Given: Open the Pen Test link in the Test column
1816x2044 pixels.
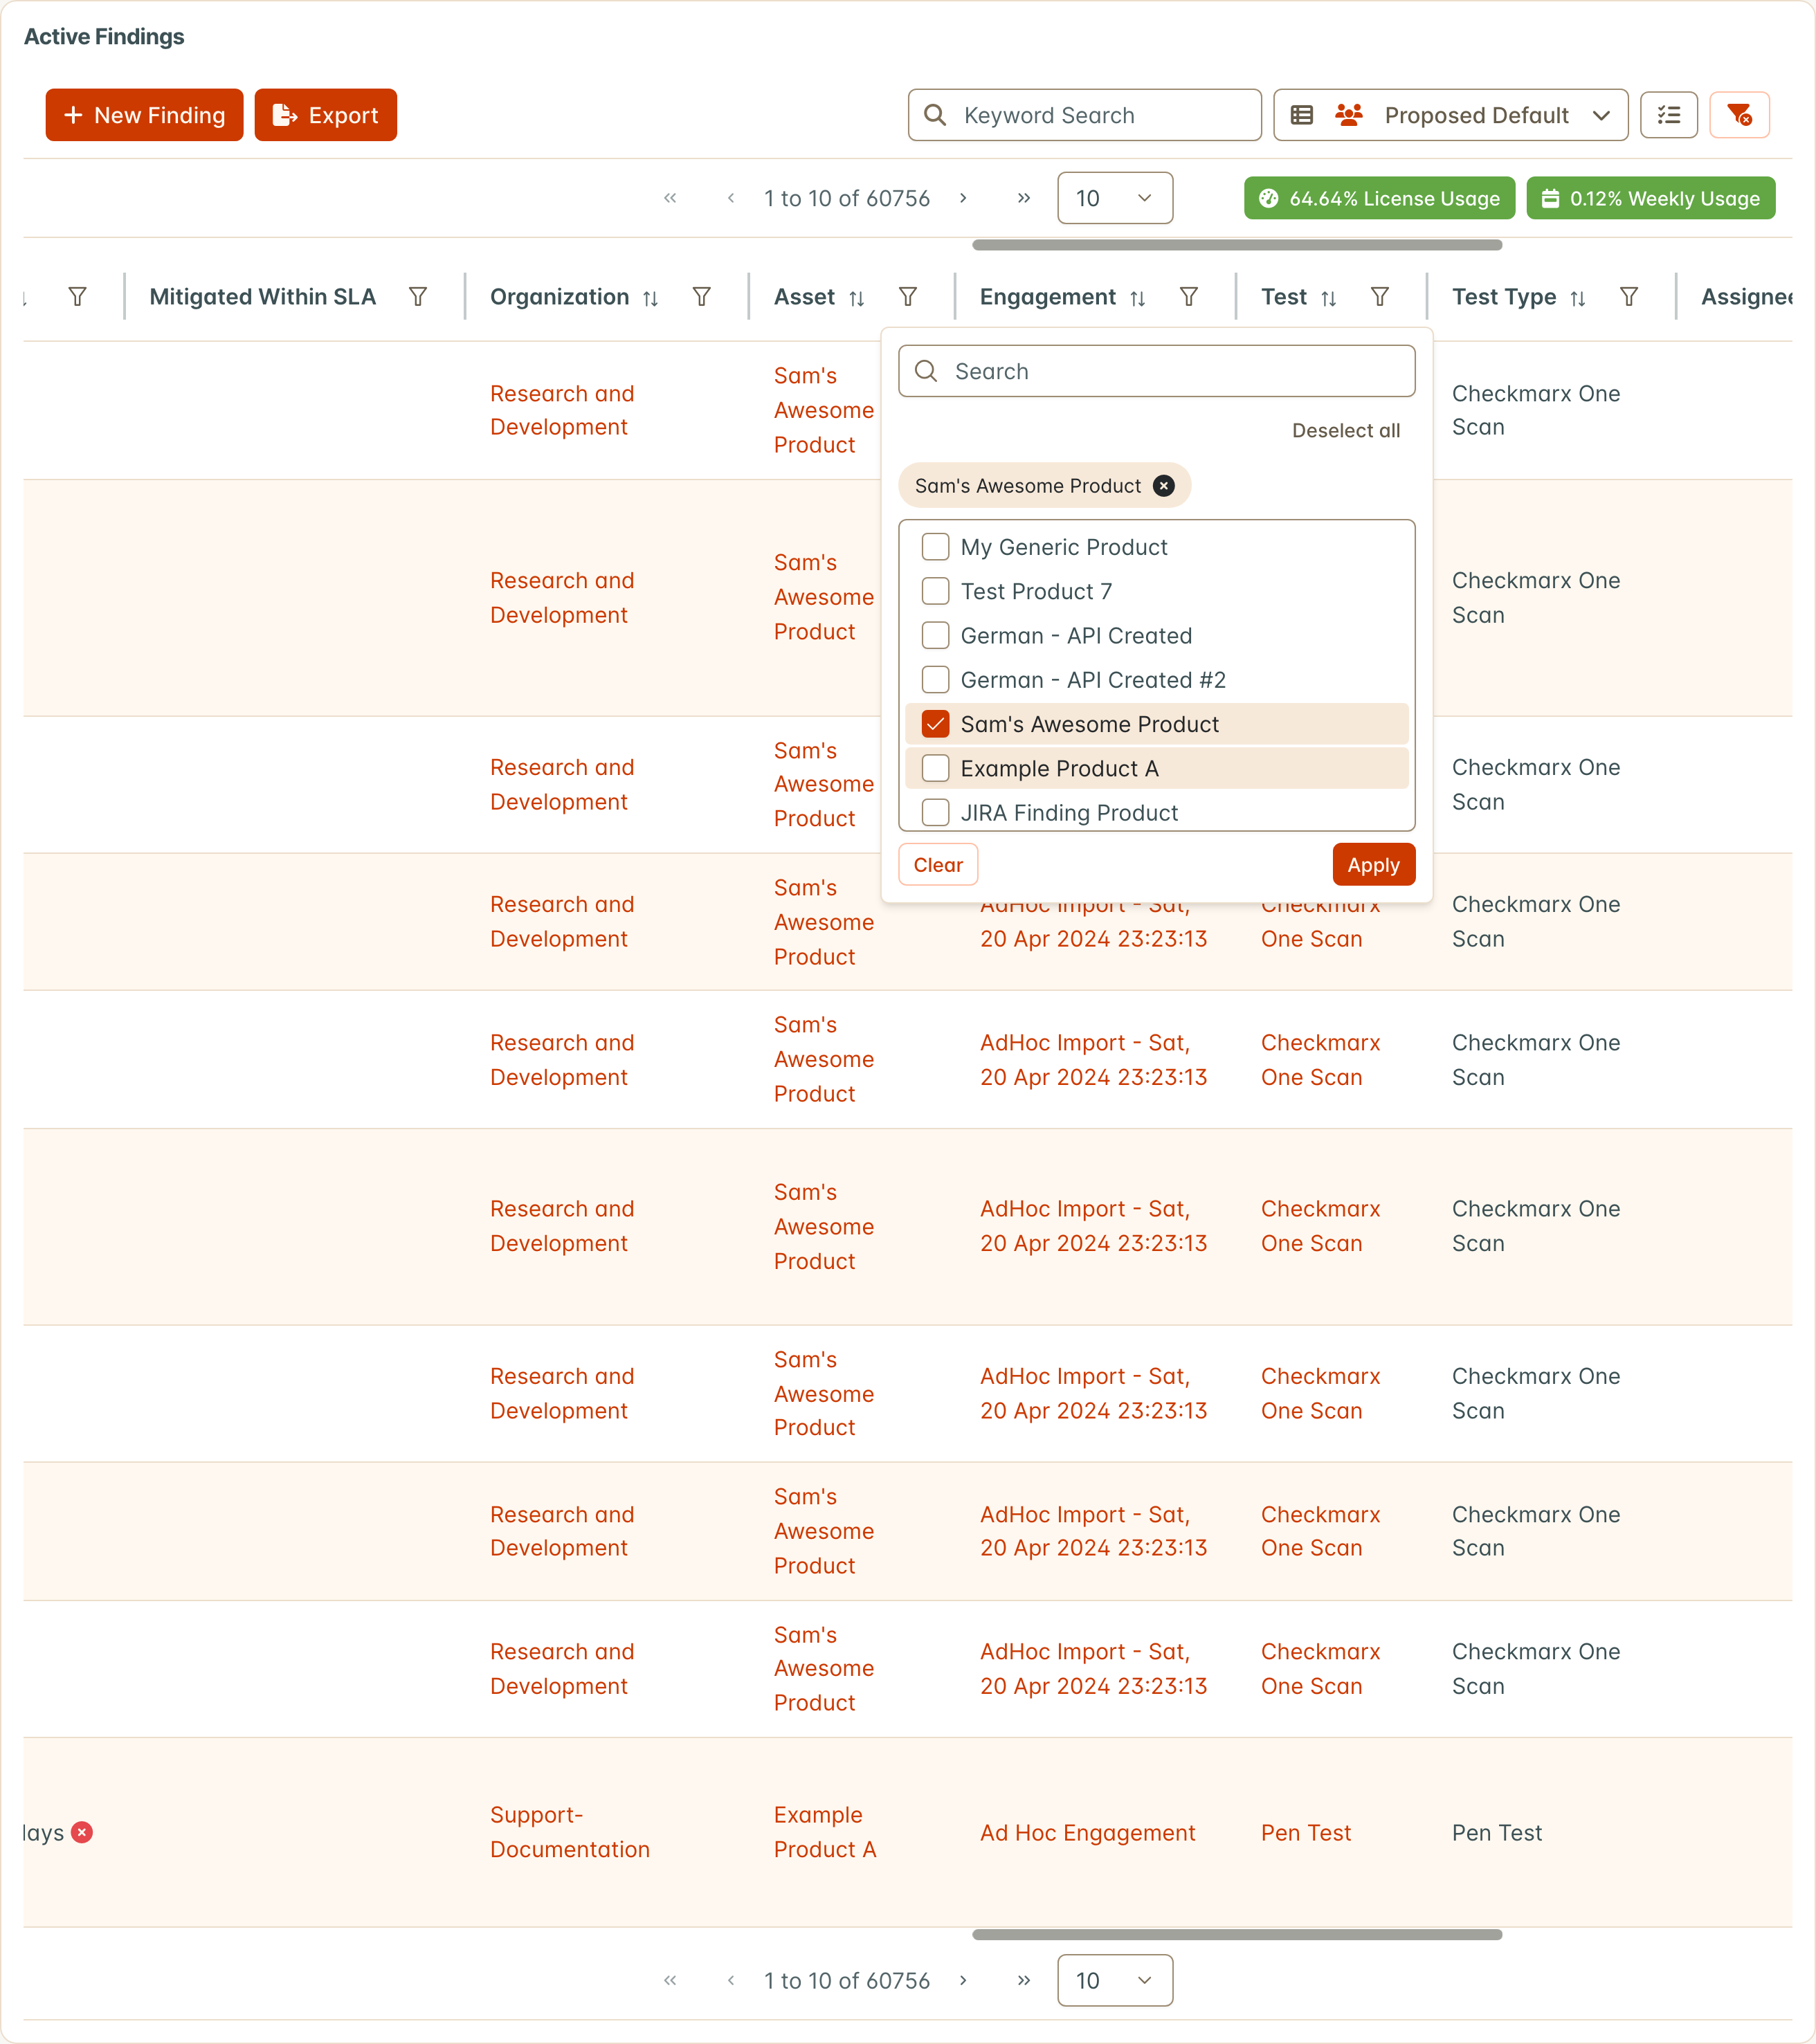Looking at the screenshot, I should 1306,1833.
